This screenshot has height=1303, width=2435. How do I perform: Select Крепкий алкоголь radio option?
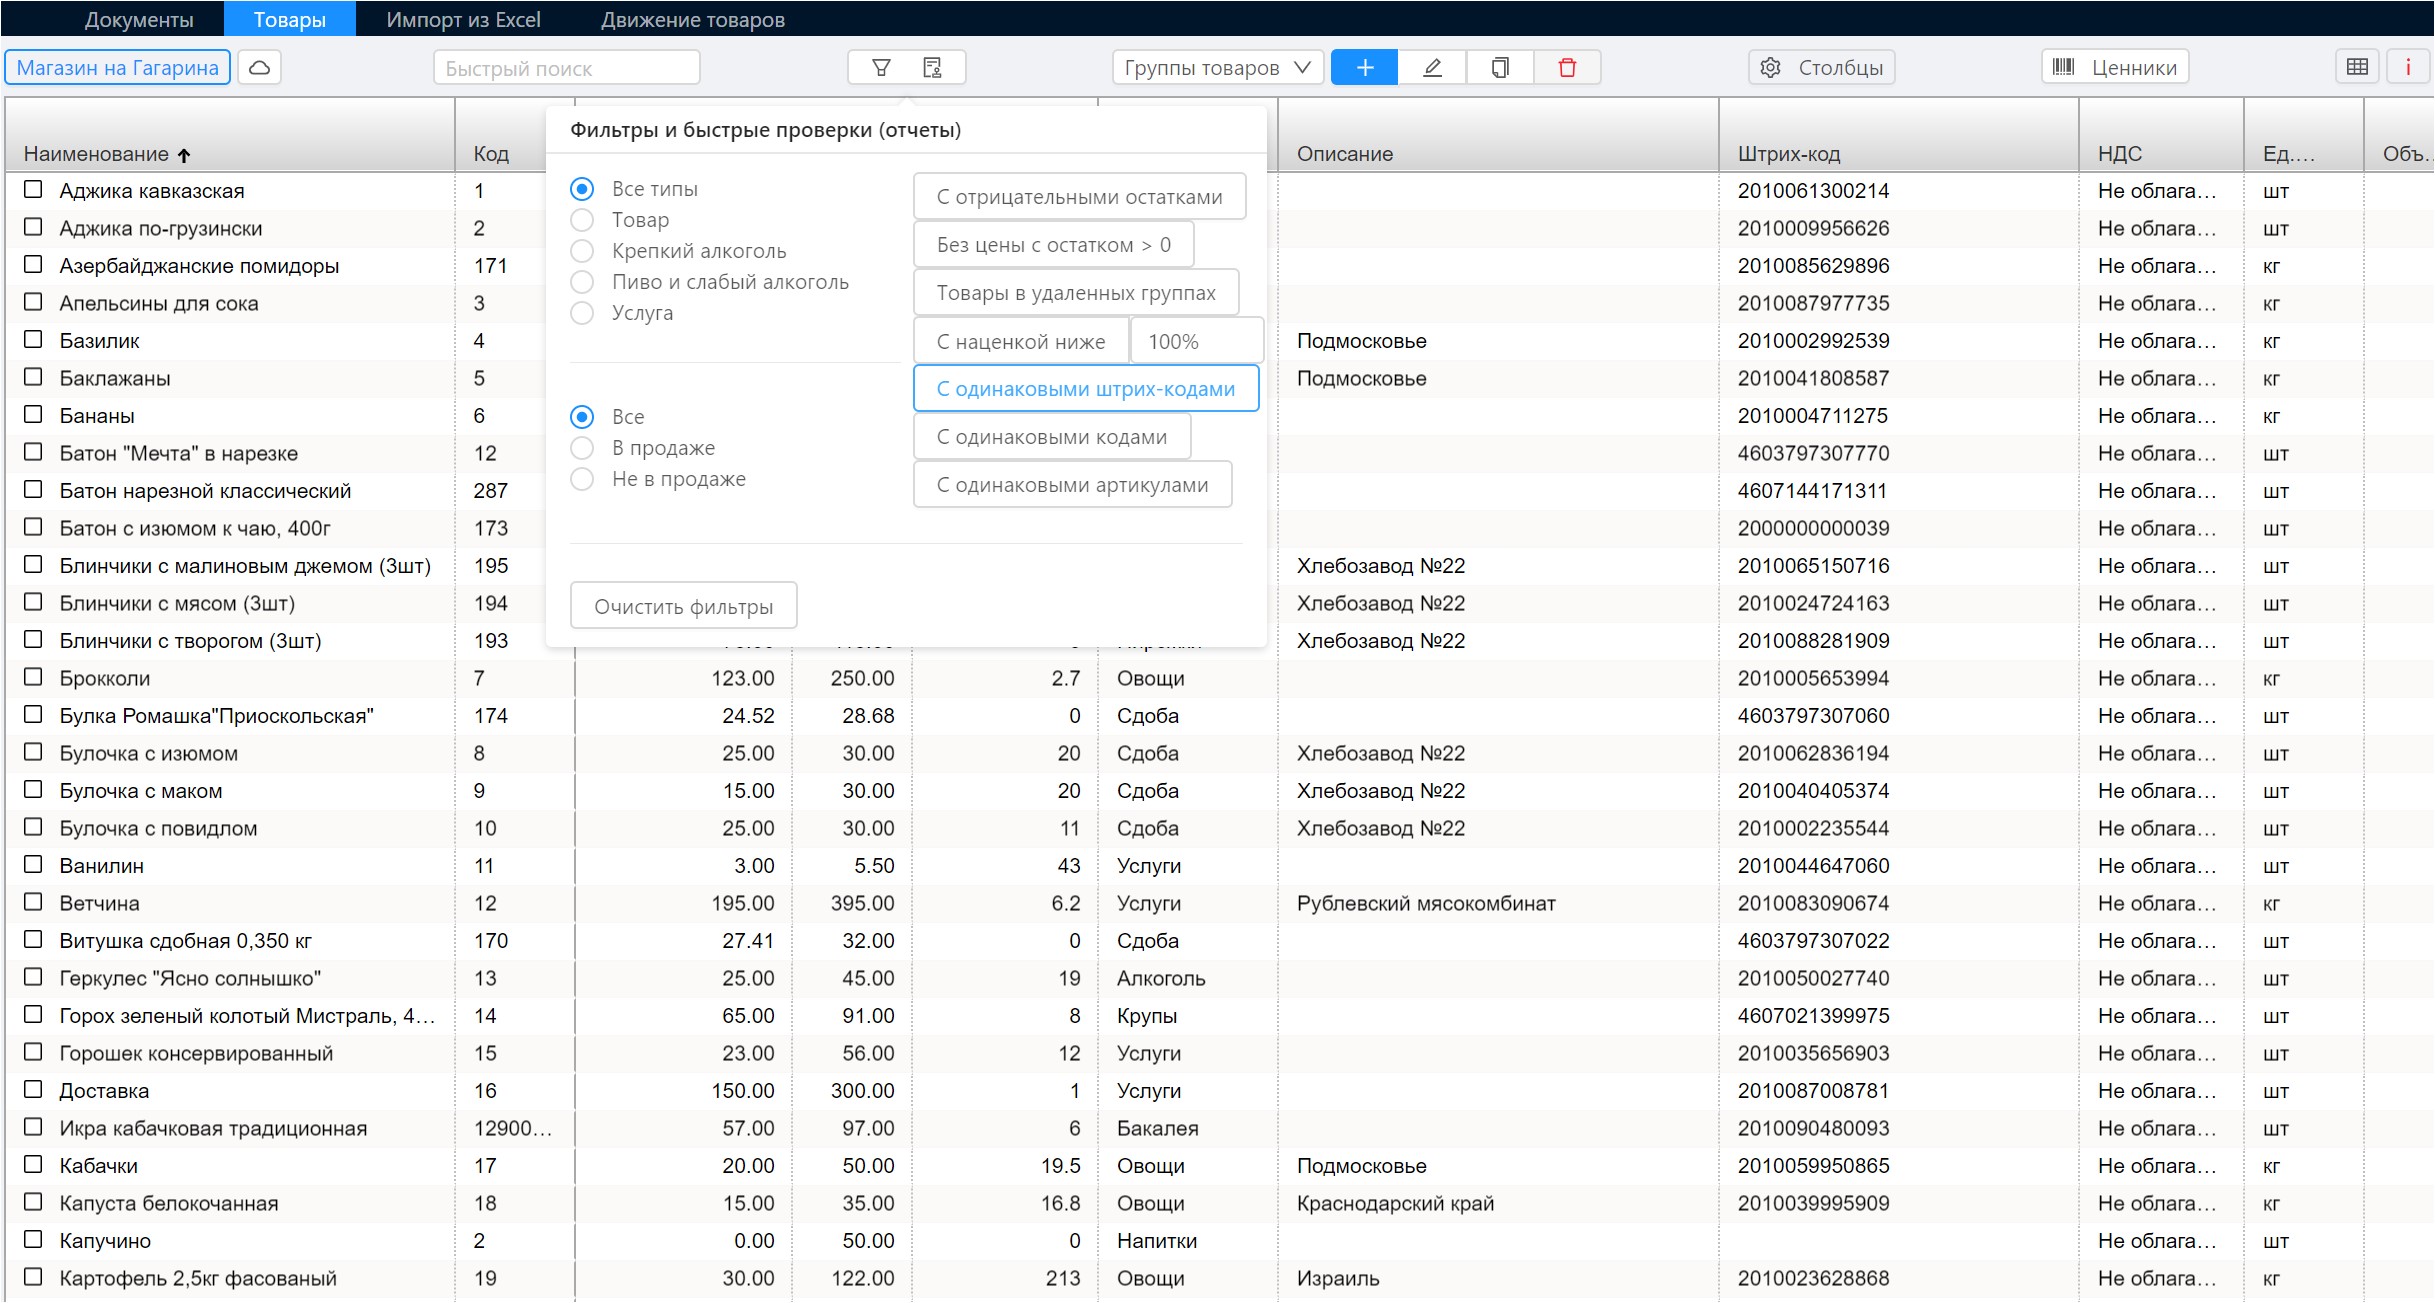click(x=582, y=251)
